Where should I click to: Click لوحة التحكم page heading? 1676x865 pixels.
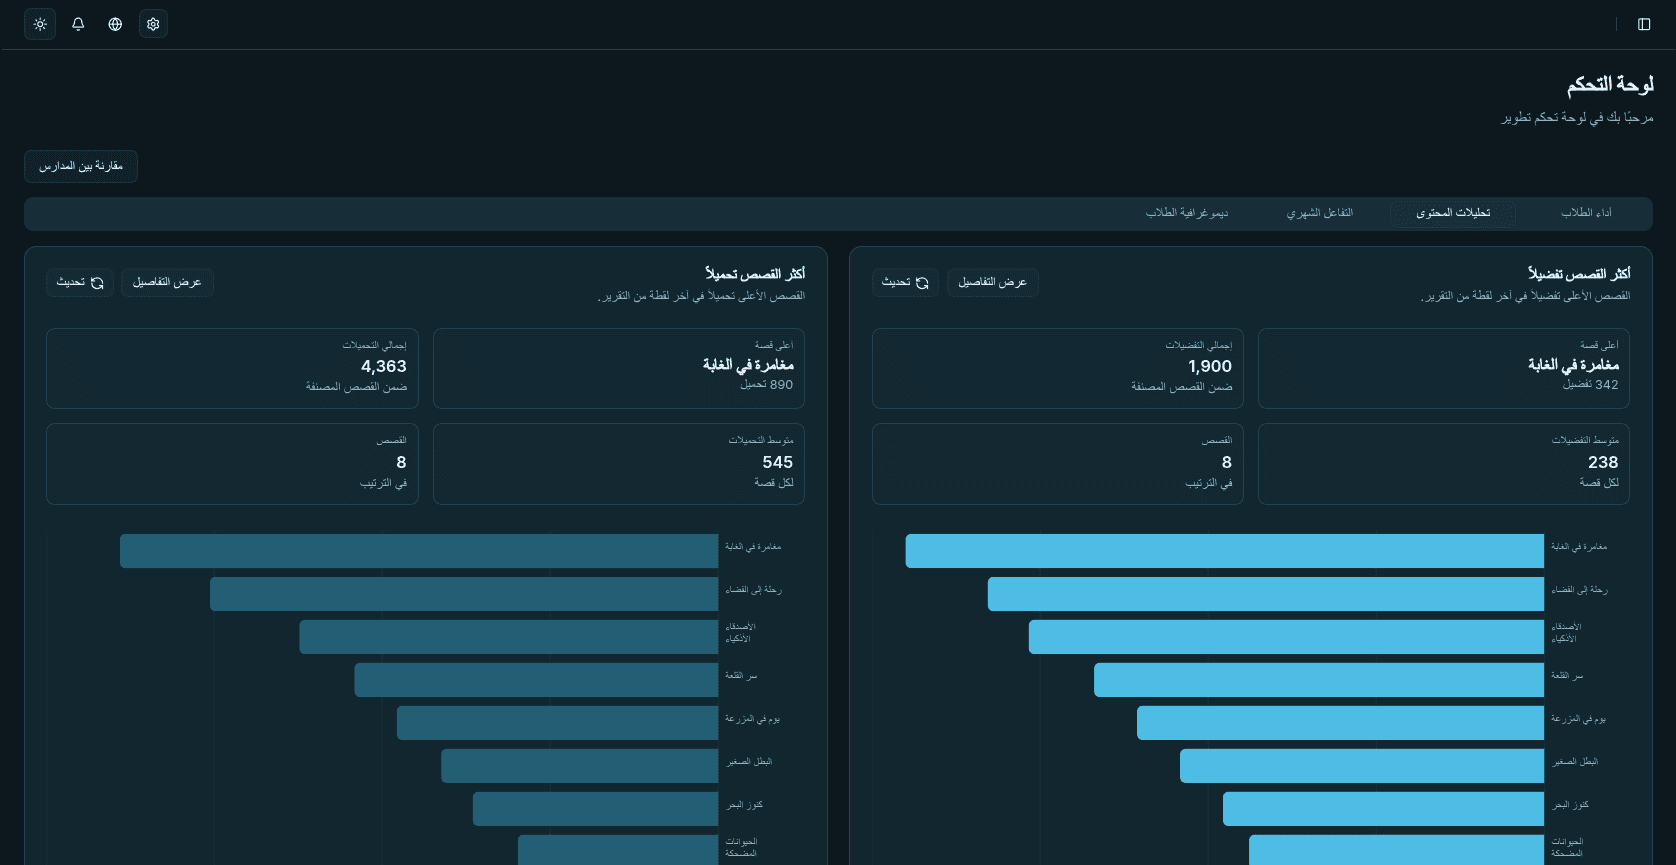tap(1610, 85)
